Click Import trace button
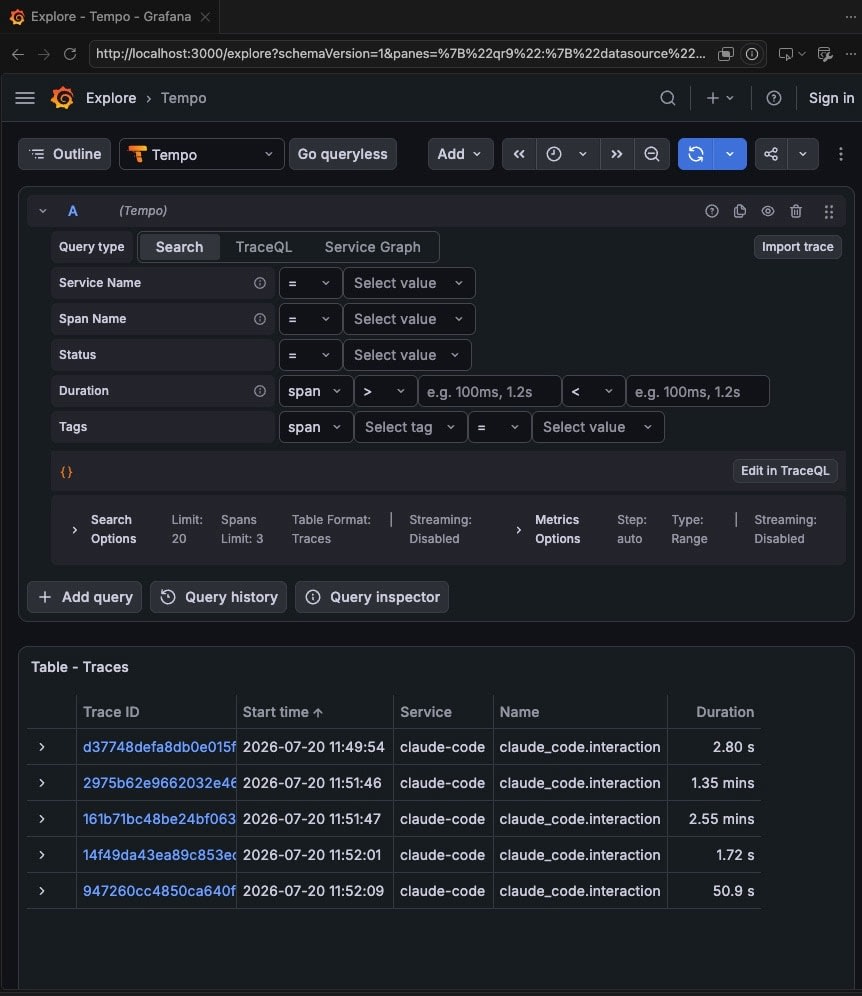The width and height of the screenshot is (862, 996). (797, 247)
